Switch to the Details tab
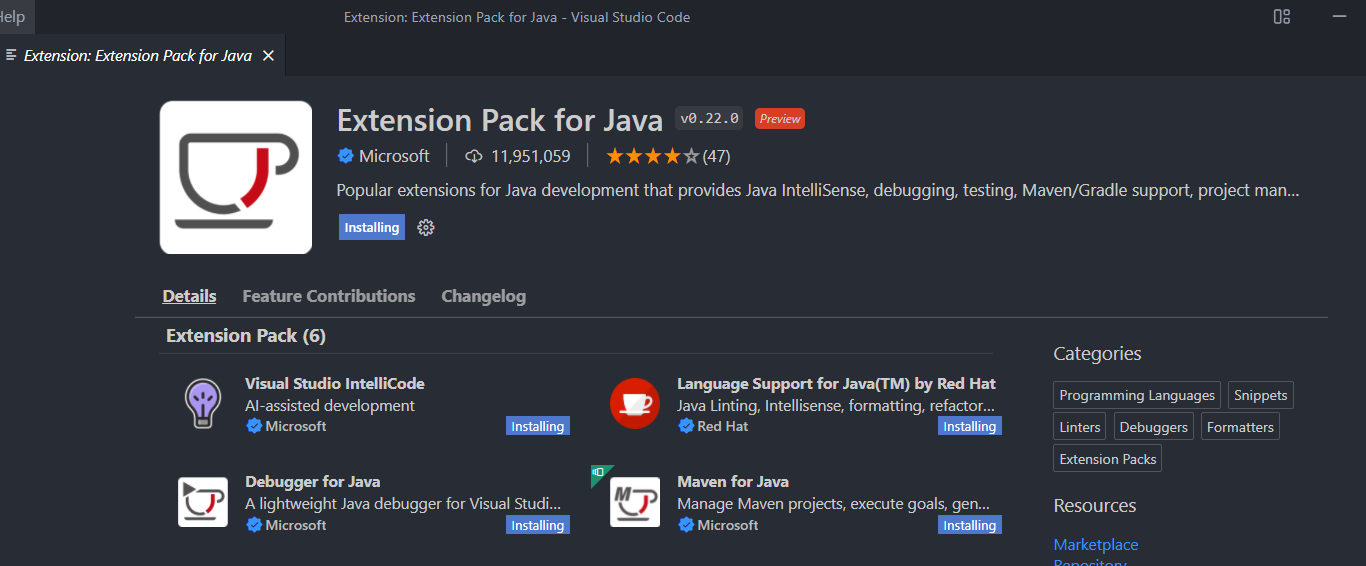1366x566 pixels. [x=190, y=296]
